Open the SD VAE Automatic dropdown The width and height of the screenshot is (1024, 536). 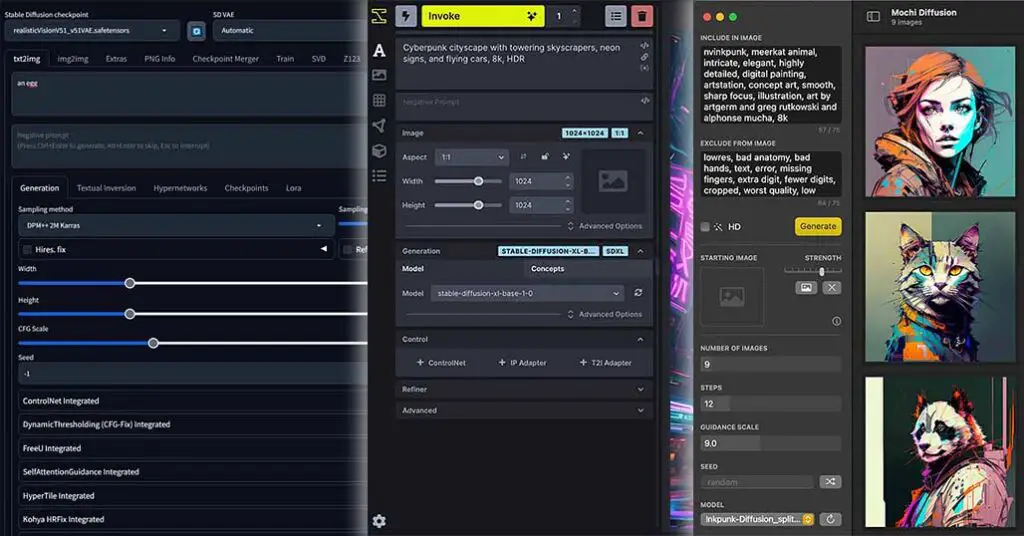(290, 31)
